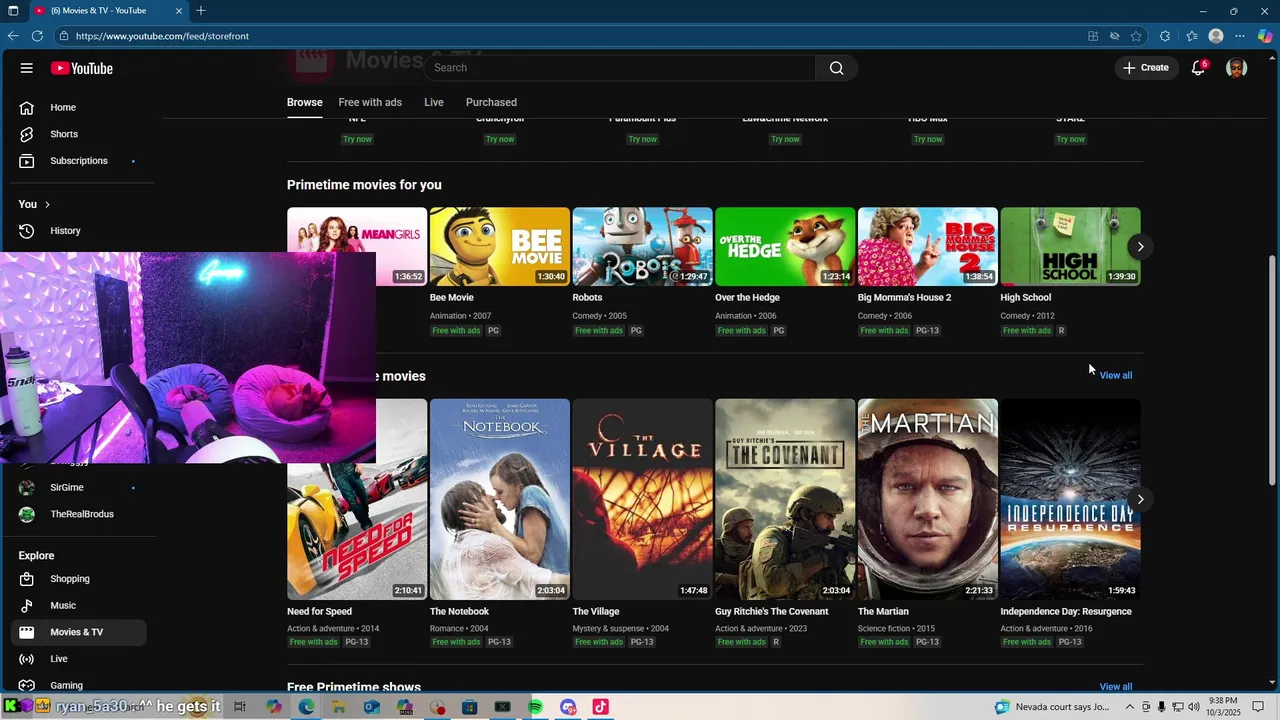Image resolution: width=1280 pixels, height=720 pixels.
Task: Switch to the Live tab
Action: (434, 102)
